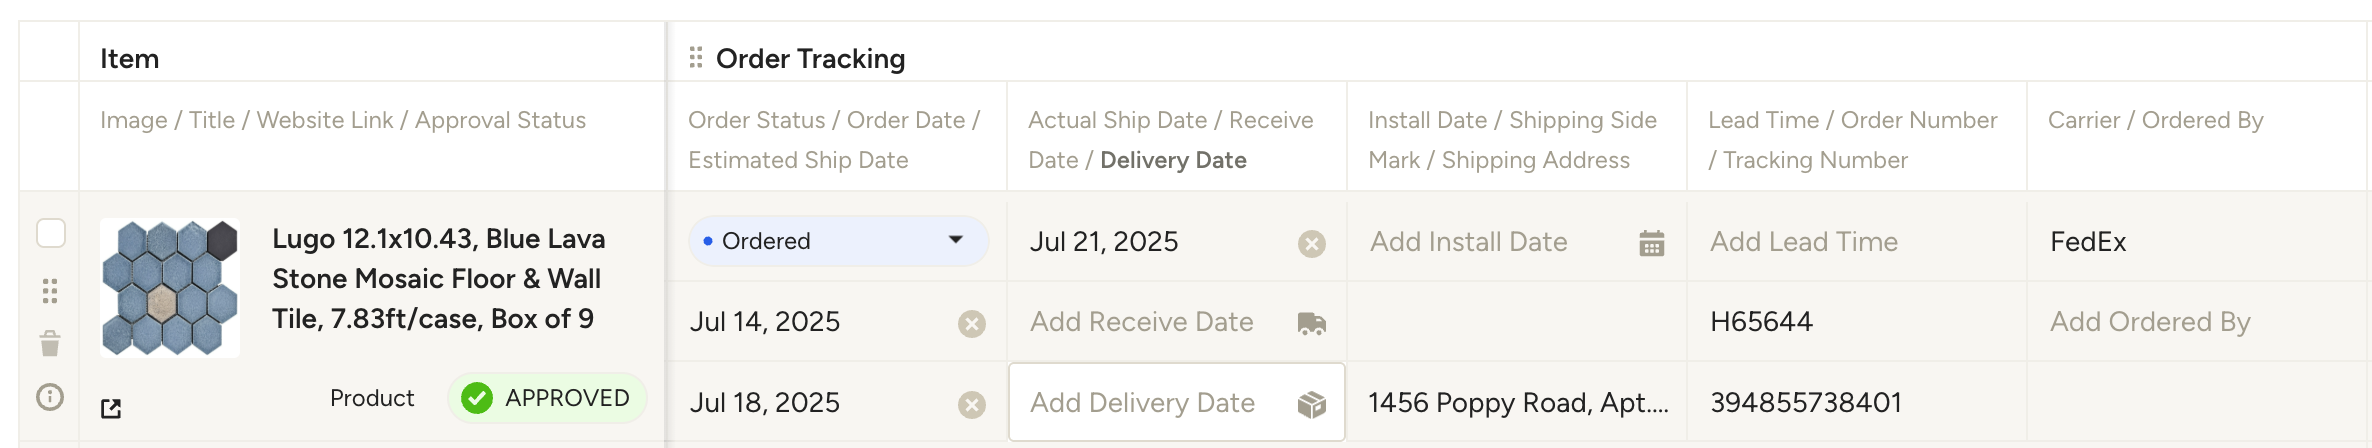
Task: Select the Lugo tile row checkbox
Action: [51, 233]
